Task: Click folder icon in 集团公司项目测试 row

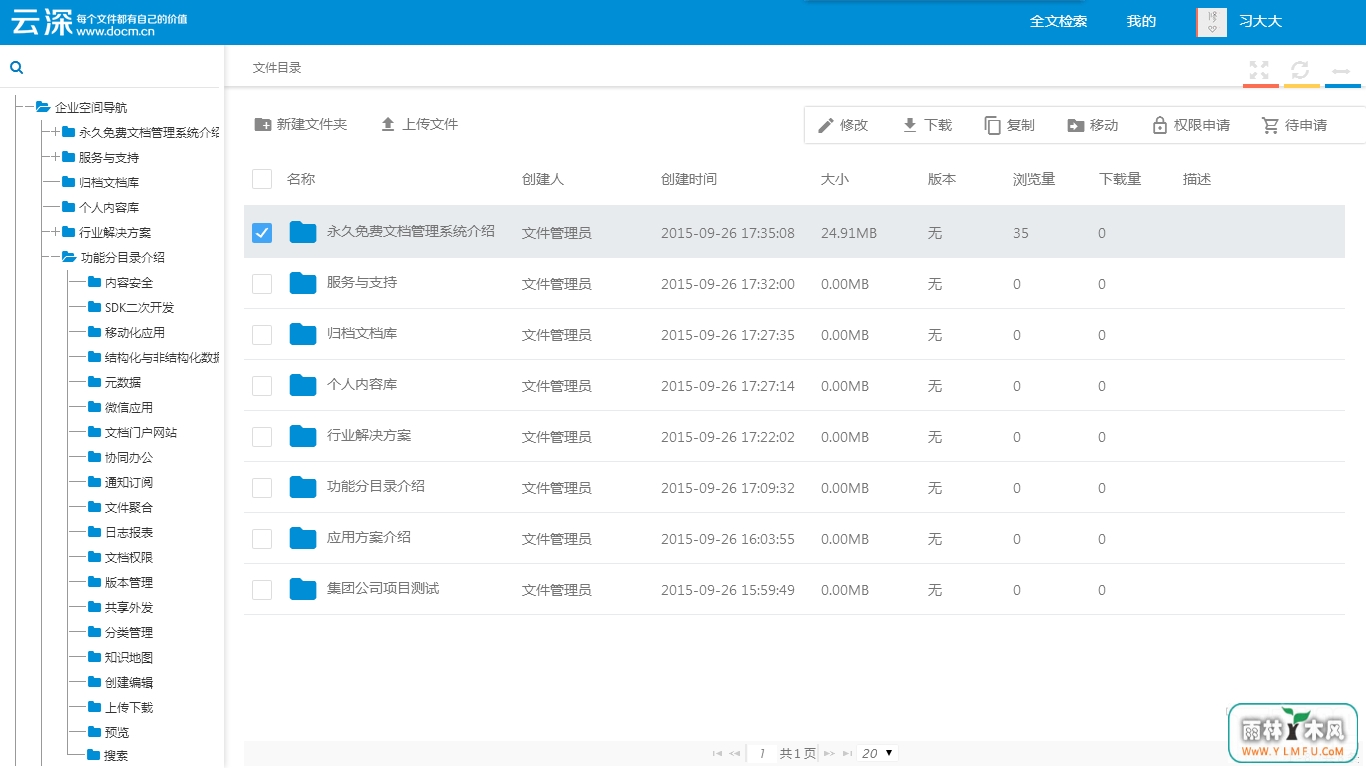Action: tap(303, 589)
